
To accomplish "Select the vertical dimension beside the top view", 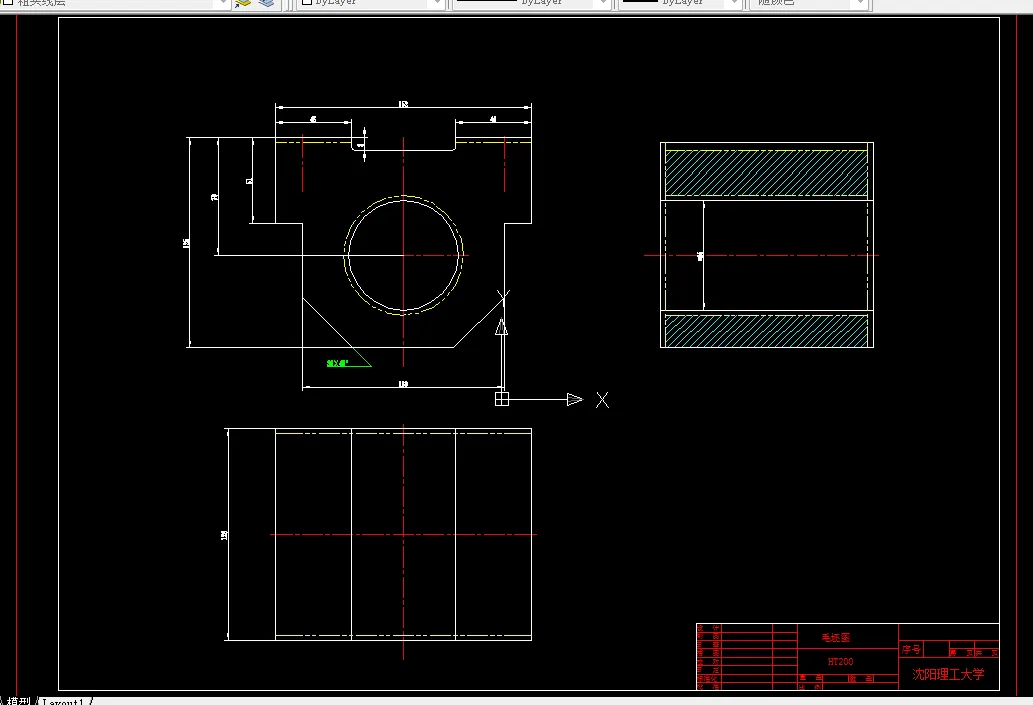I will 225,534.
